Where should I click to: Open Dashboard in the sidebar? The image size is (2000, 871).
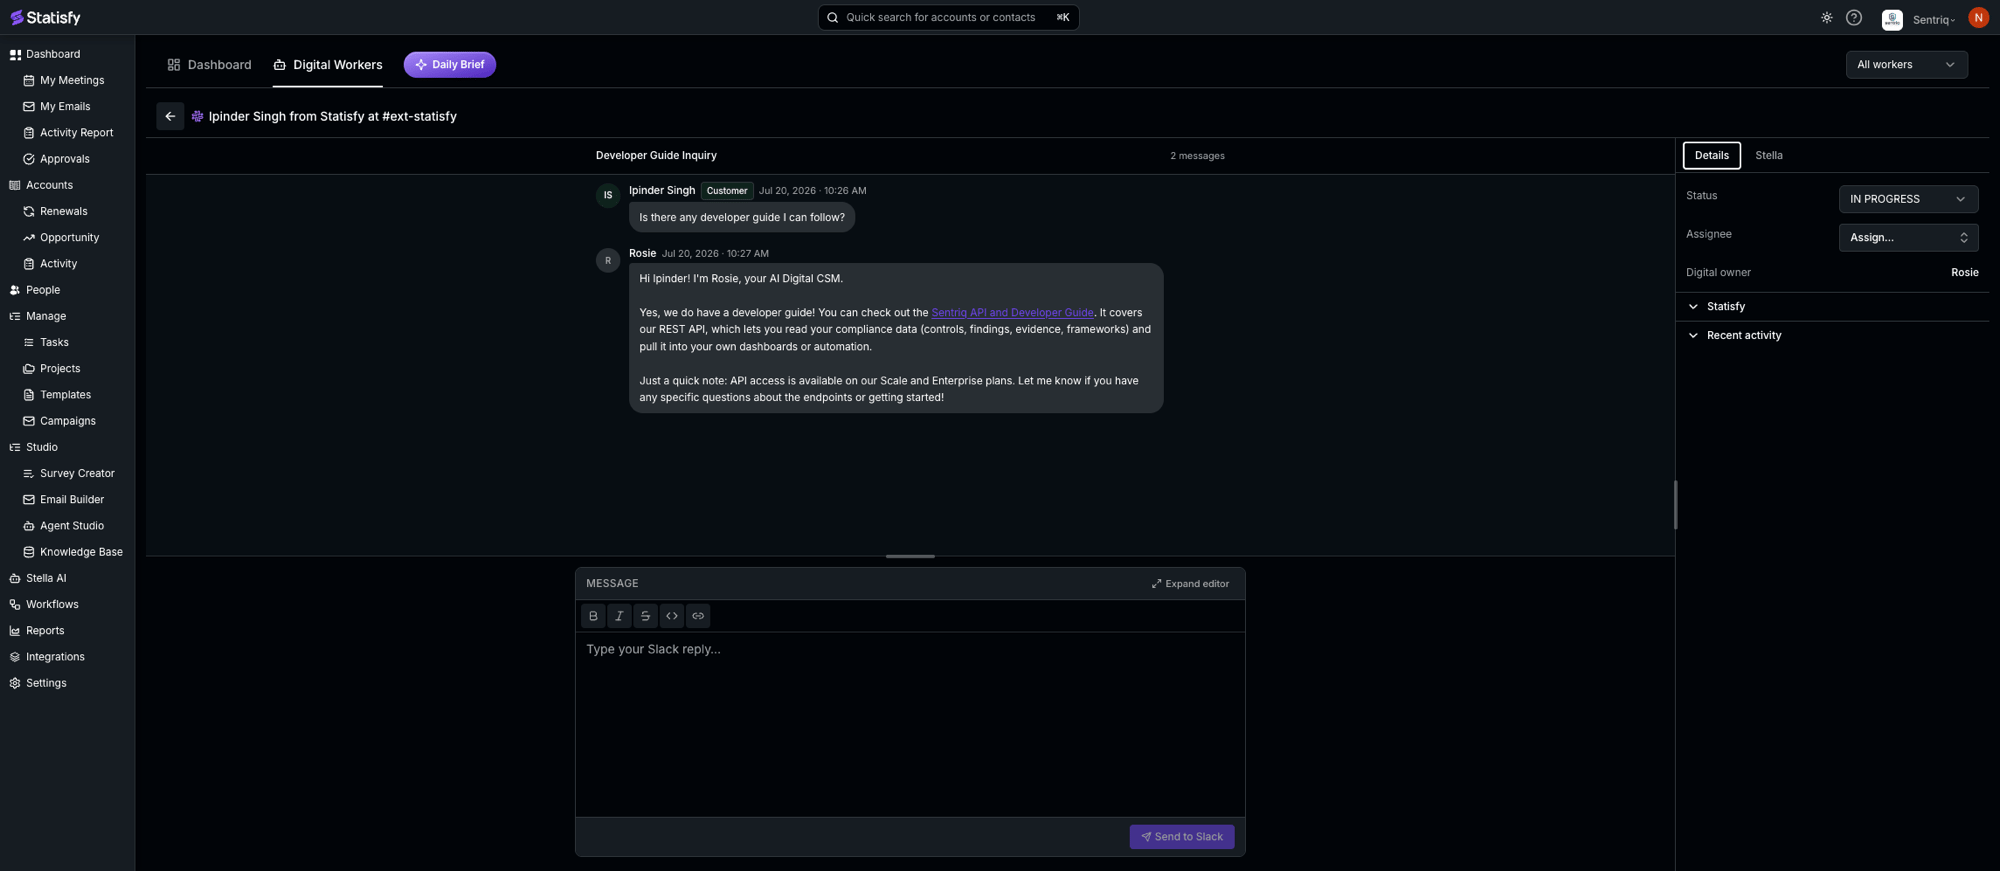(53, 54)
